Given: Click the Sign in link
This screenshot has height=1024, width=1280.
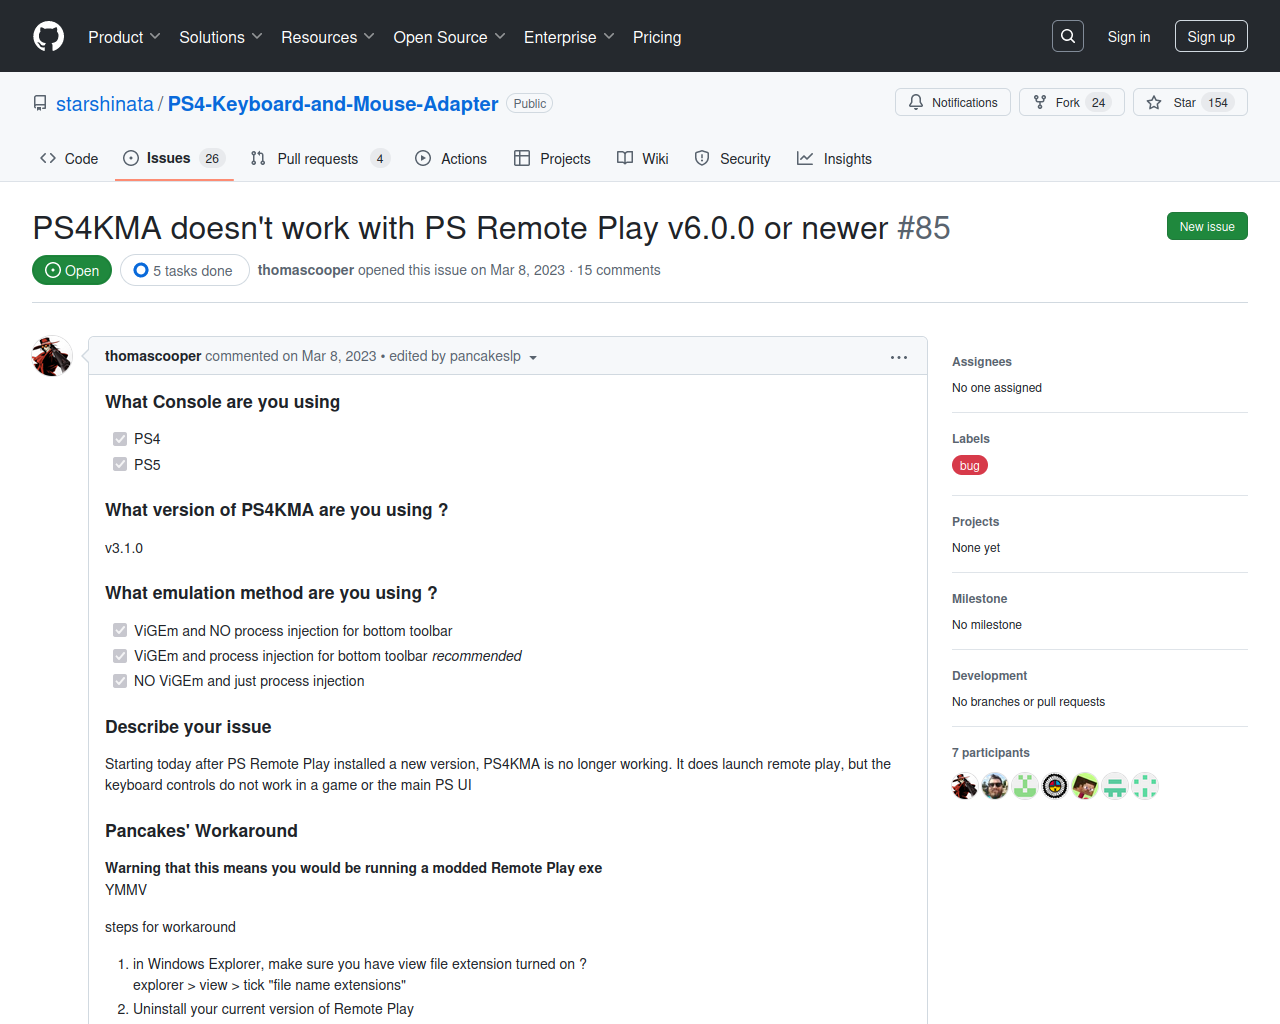Looking at the screenshot, I should [1129, 37].
